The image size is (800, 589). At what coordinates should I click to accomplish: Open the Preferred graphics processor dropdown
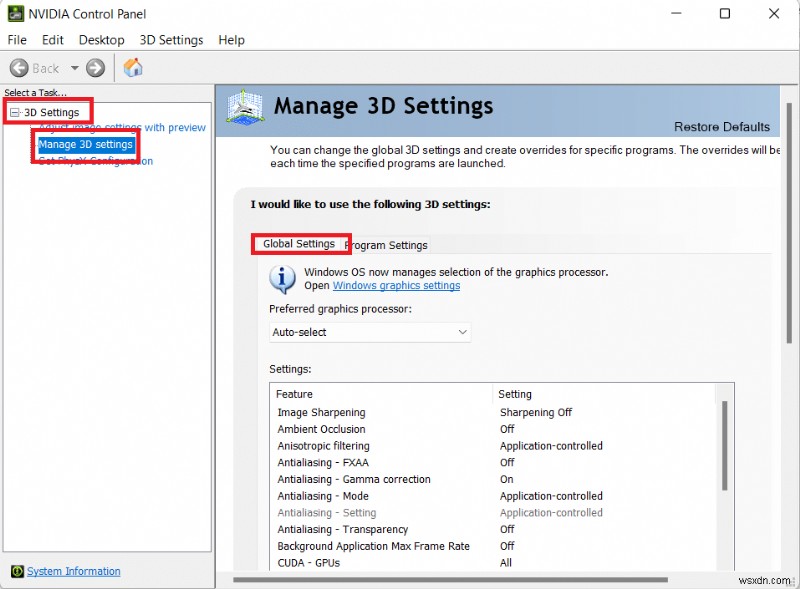(x=463, y=332)
